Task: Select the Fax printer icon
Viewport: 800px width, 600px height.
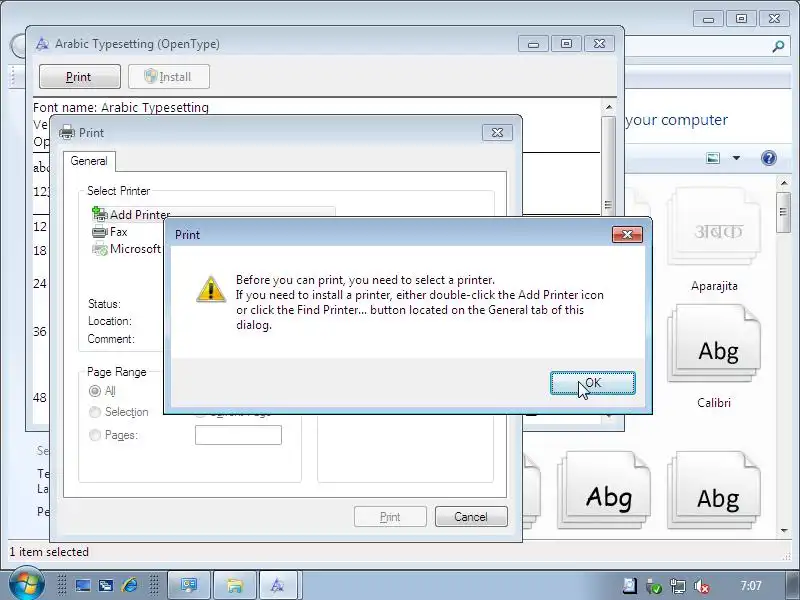Action: coord(99,232)
